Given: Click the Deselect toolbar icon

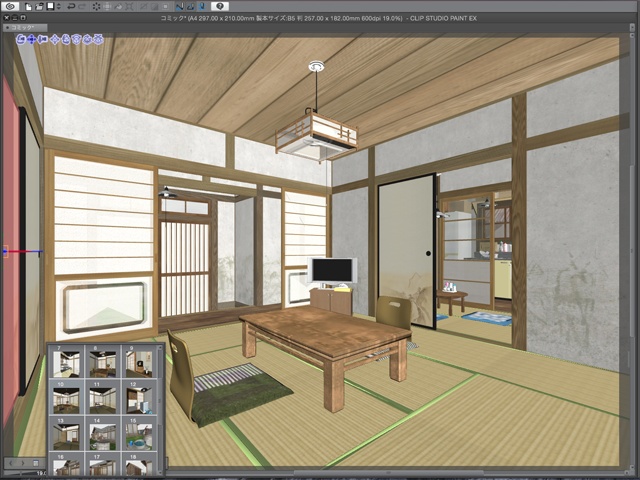Looking at the screenshot, I should point(143,6).
